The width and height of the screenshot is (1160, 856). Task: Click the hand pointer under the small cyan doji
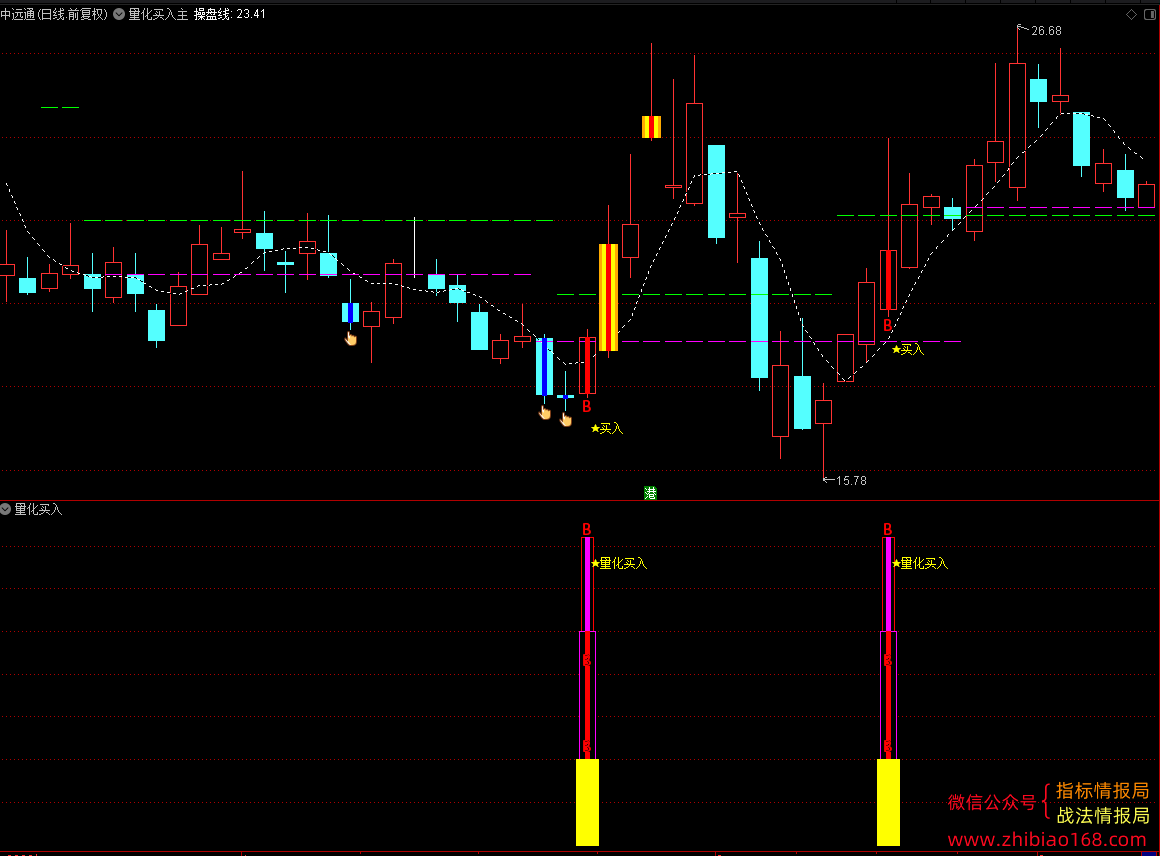pos(566,420)
